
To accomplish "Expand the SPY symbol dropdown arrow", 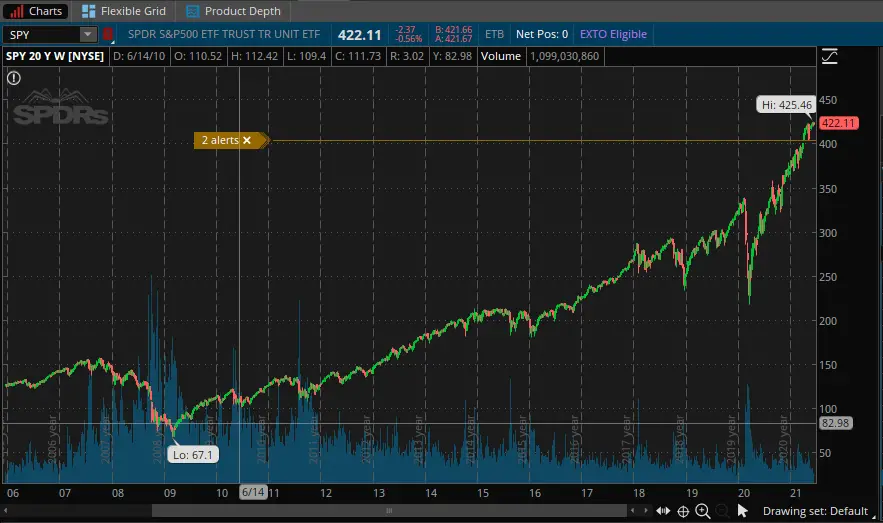I will click(x=88, y=35).
